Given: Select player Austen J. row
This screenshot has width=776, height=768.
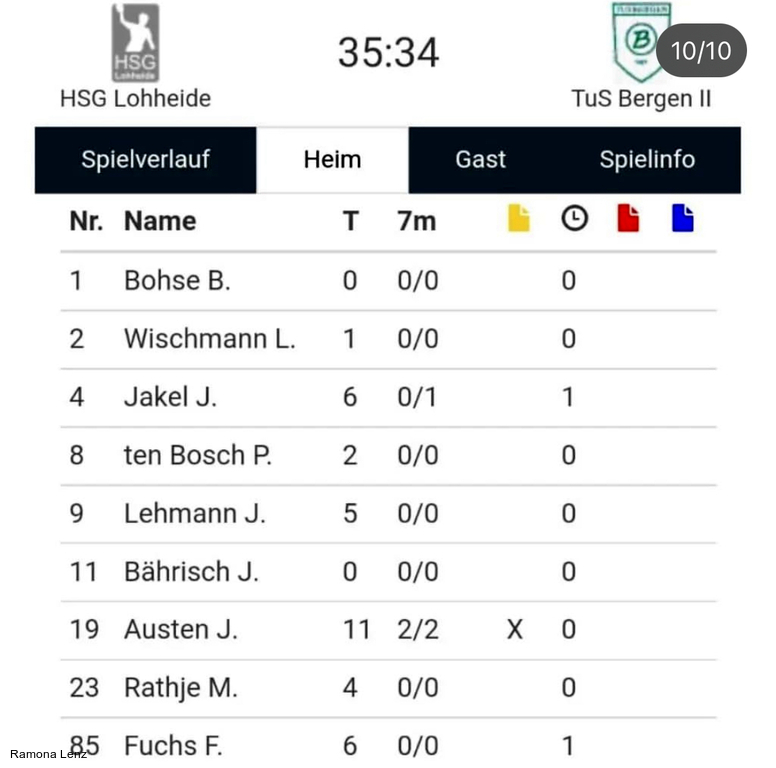Looking at the screenshot, I should 181,630.
